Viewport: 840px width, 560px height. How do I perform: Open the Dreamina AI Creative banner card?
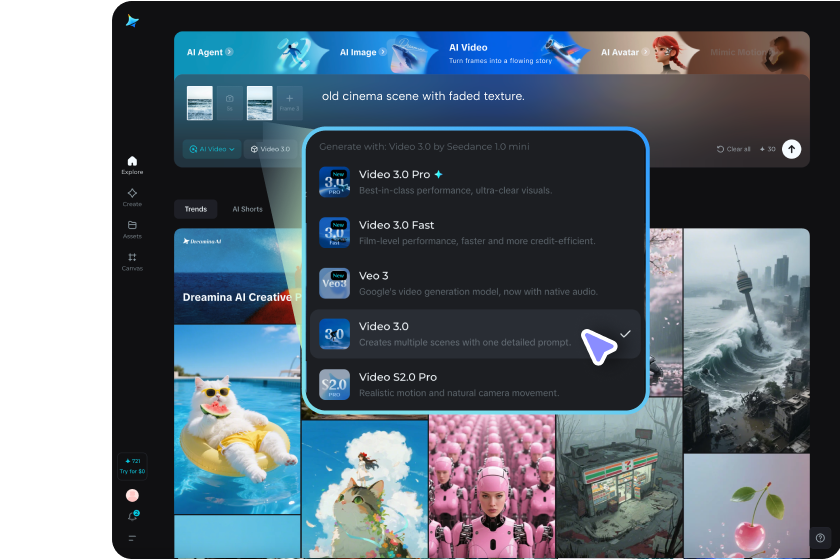[x=237, y=277]
